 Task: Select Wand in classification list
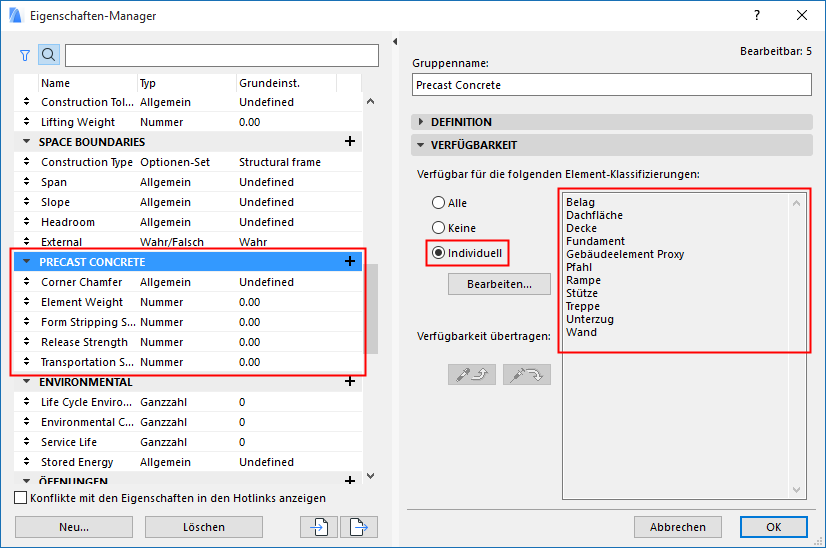(x=581, y=332)
